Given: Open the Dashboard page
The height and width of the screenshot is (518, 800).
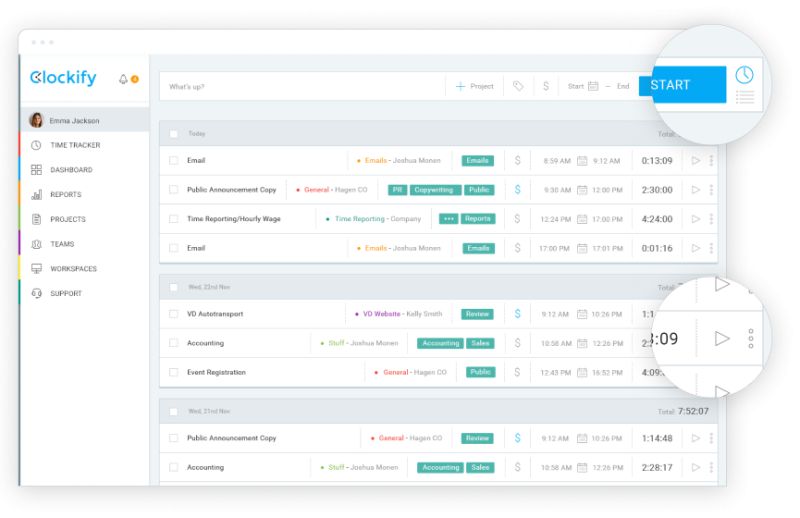Looking at the screenshot, I should [x=71, y=169].
